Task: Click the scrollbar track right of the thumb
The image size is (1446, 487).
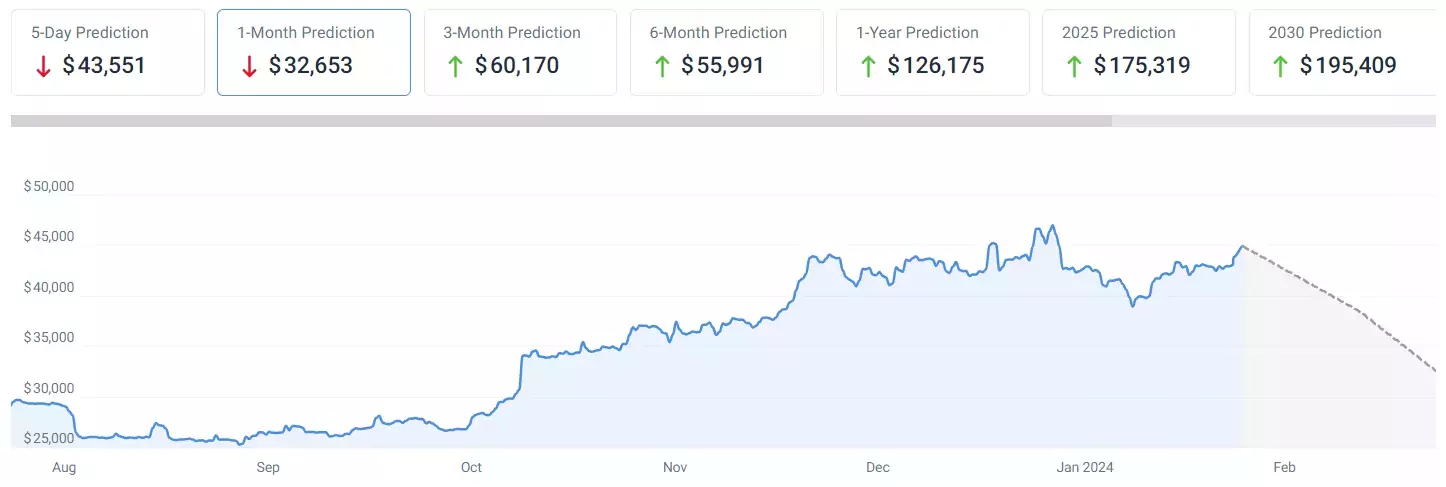Action: [1273, 121]
